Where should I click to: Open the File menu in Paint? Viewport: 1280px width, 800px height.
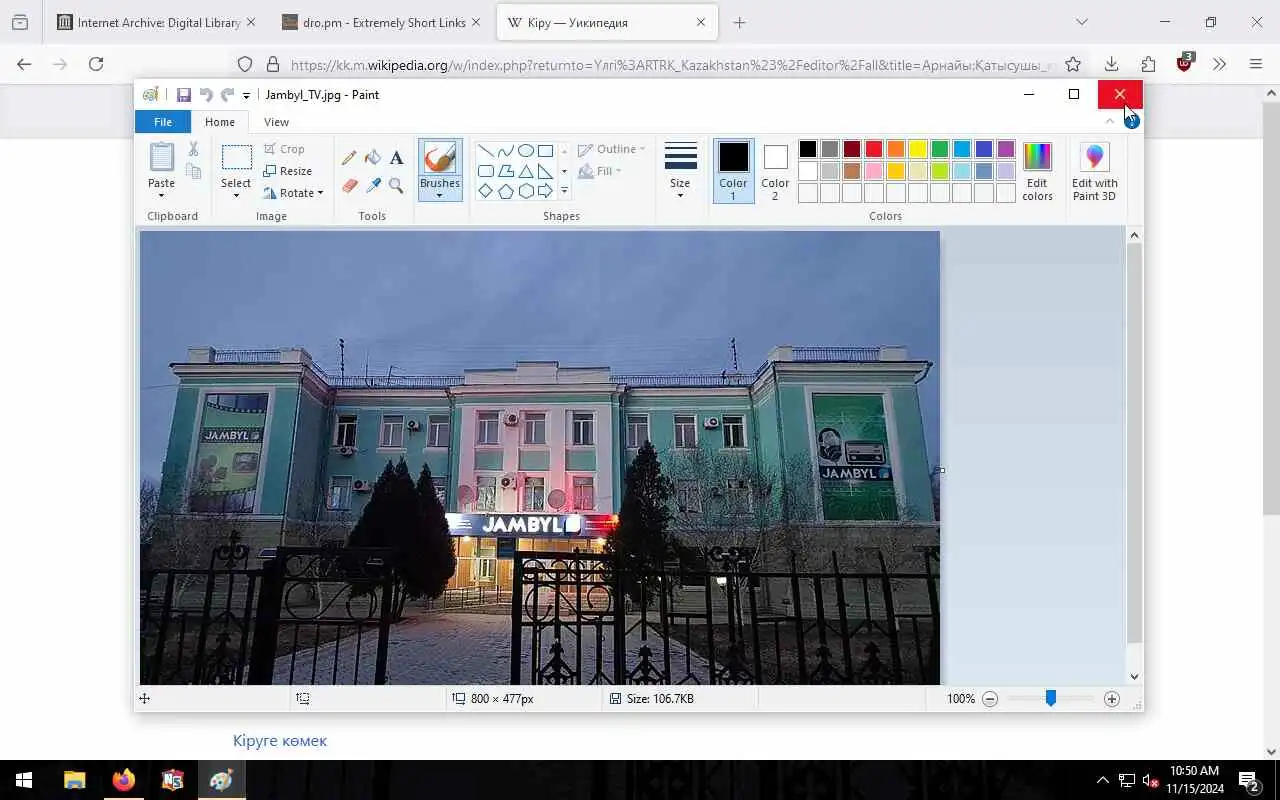coord(163,122)
